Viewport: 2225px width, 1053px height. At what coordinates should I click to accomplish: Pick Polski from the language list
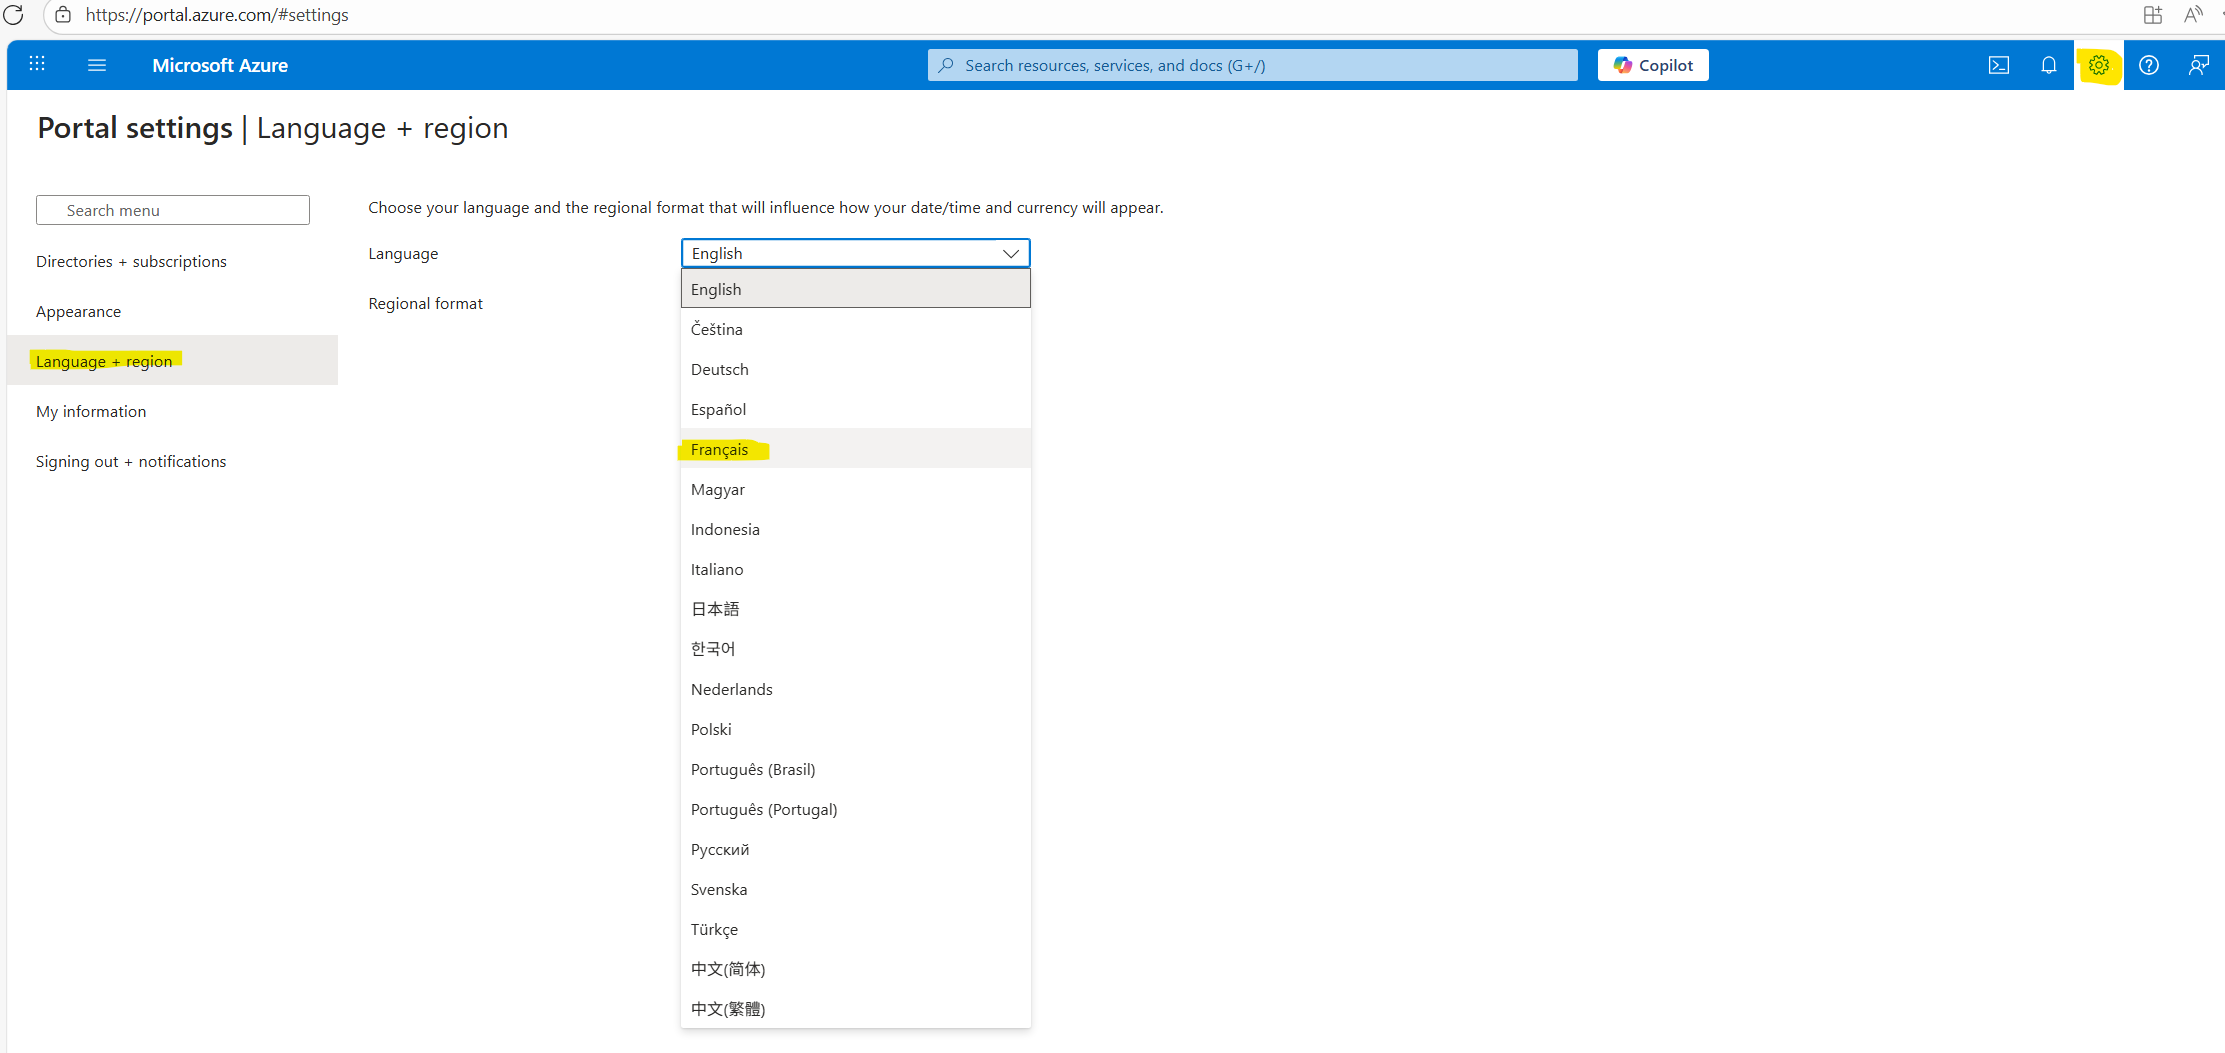[855, 729]
